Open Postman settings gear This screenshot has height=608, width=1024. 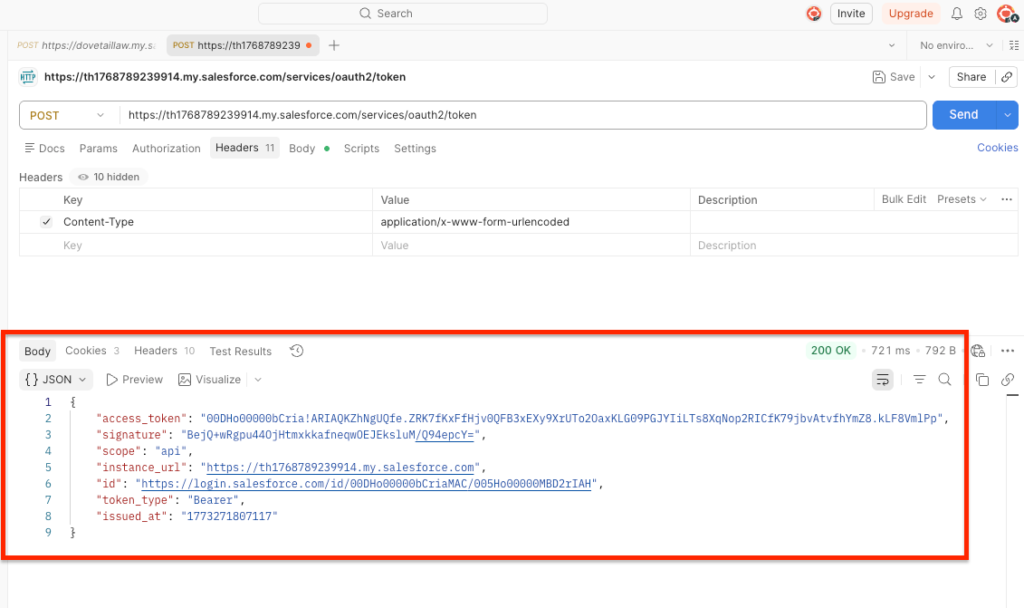[x=980, y=14]
